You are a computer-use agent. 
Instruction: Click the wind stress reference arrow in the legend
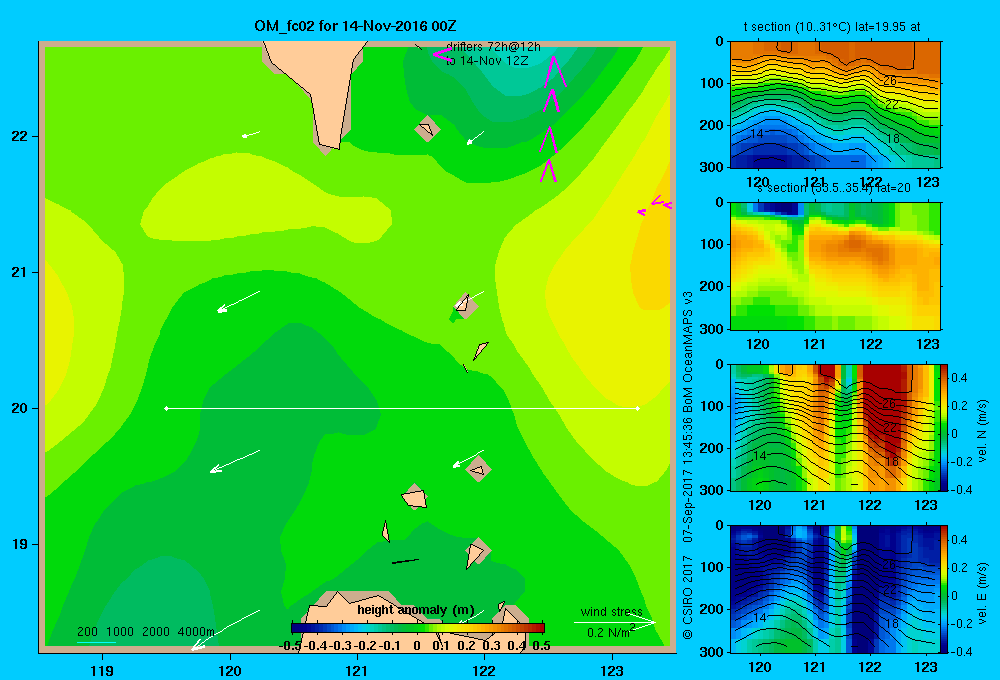click(614, 622)
